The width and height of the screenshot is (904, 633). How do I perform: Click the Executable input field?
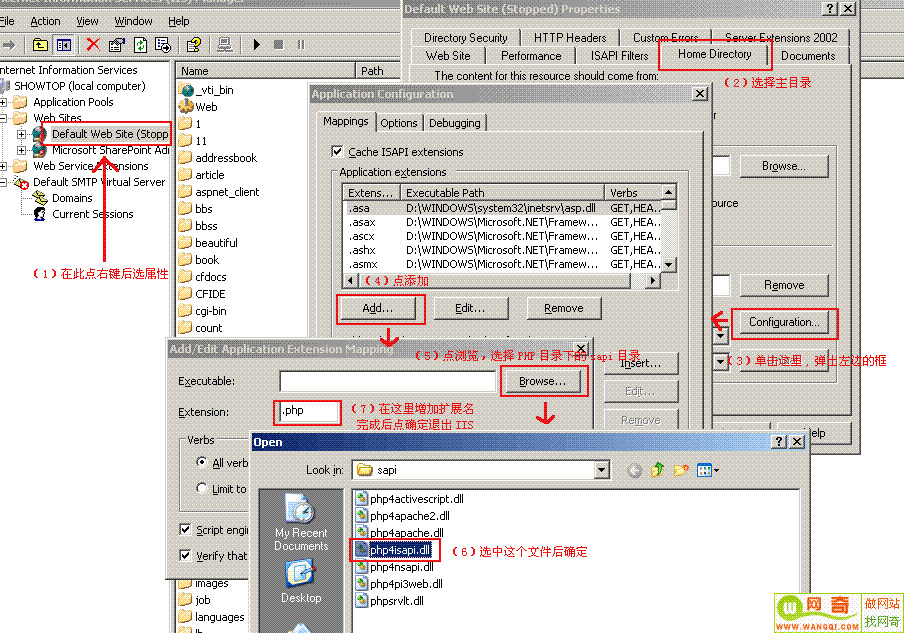coord(387,382)
